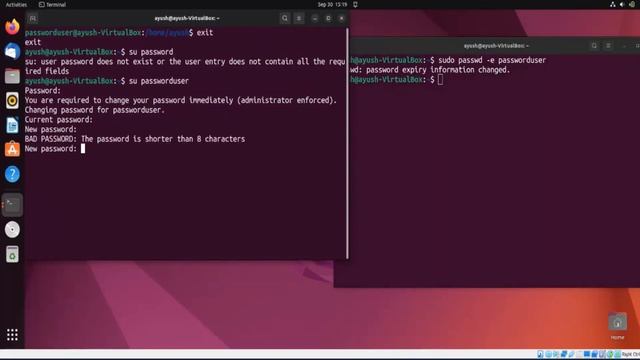Click search icon in the back terminal

(x=594, y=46)
